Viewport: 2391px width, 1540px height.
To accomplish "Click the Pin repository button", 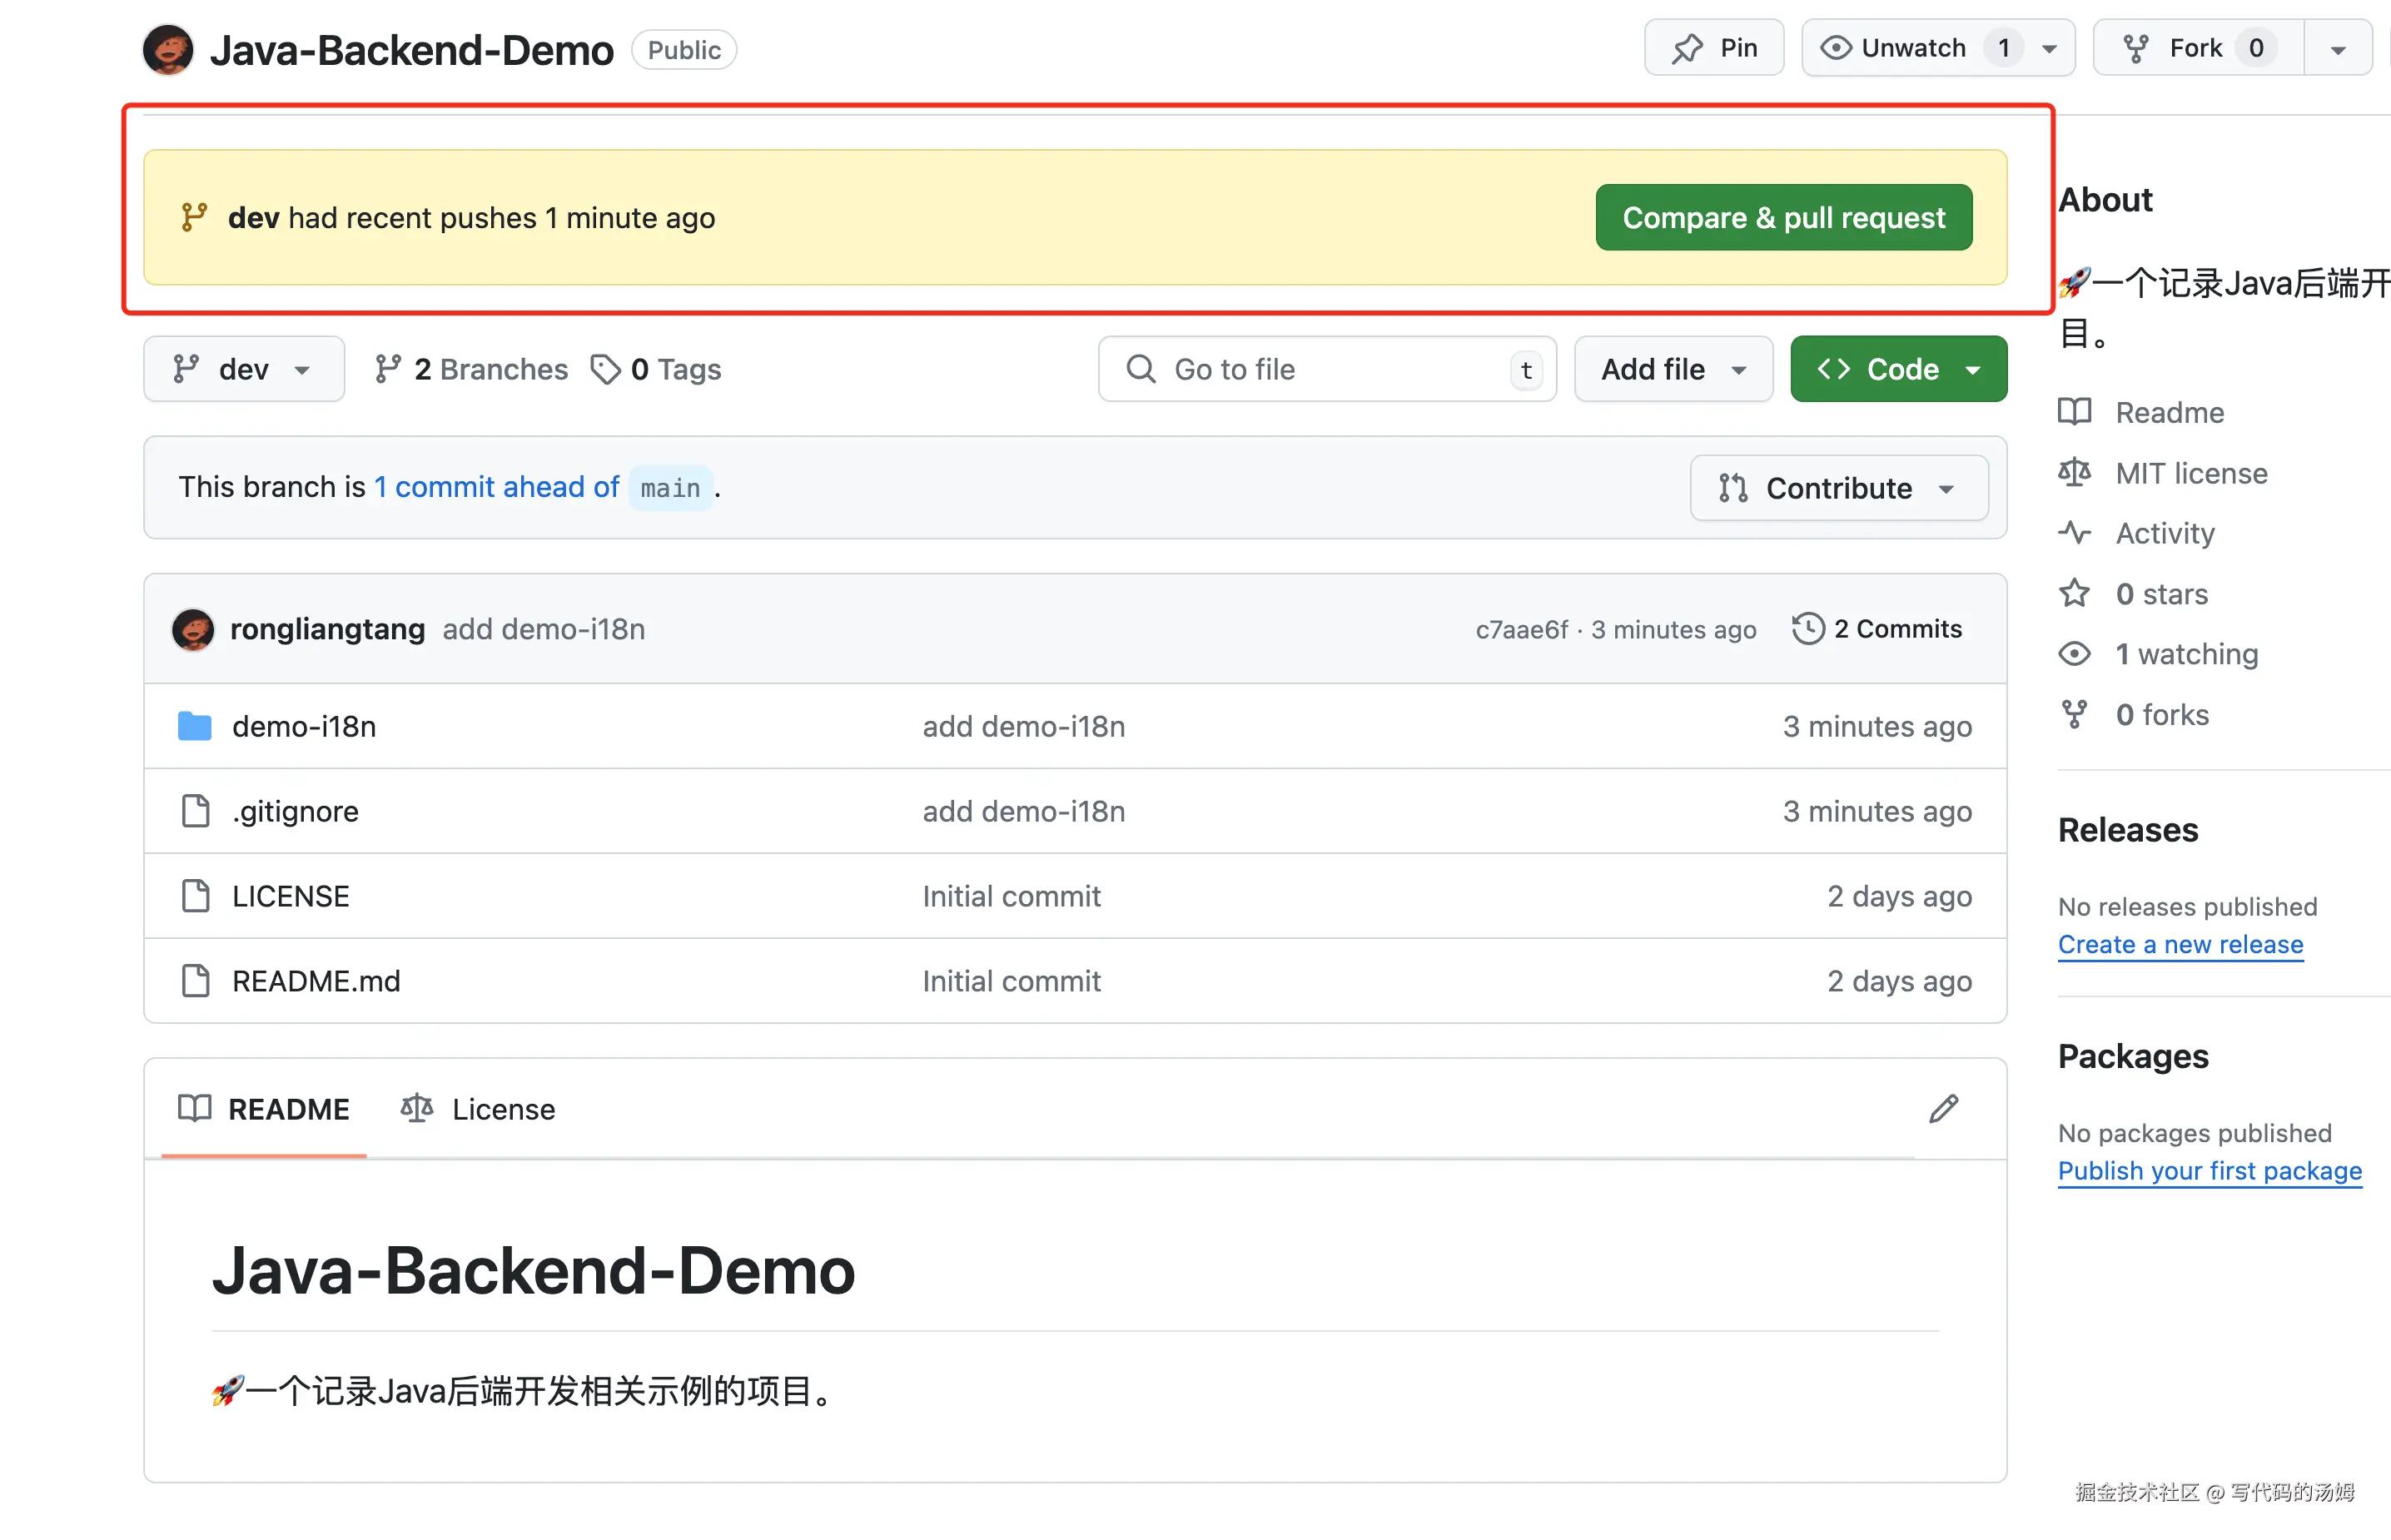I will pos(1714,48).
